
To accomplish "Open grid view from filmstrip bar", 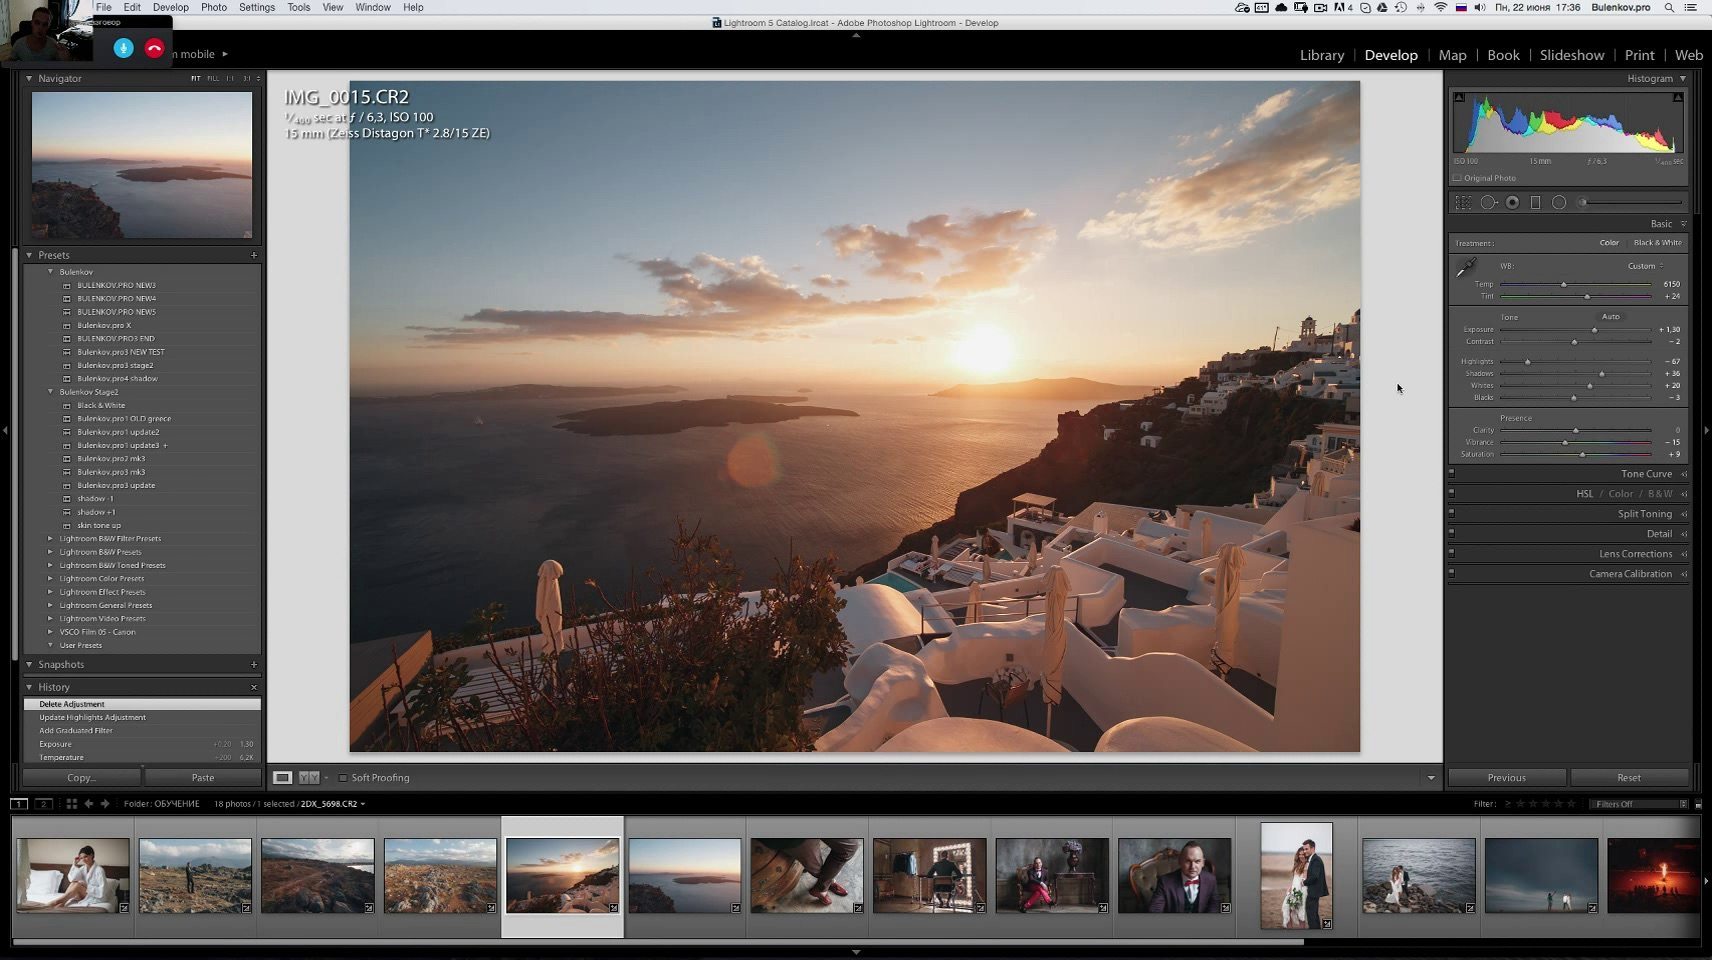I will pyautogui.click(x=71, y=804).
